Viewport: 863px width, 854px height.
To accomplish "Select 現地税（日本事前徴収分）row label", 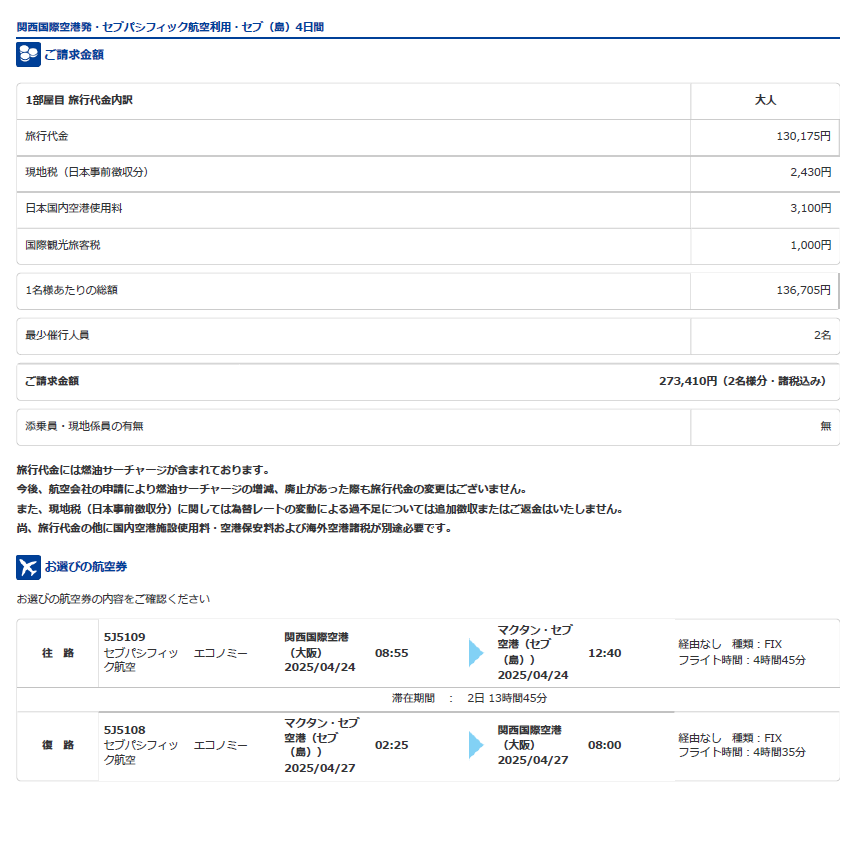I will point(87,172).
